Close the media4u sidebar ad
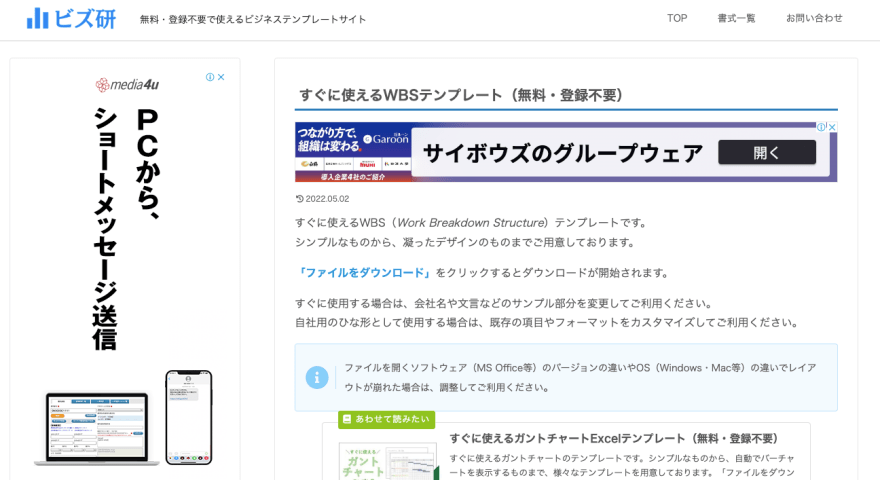The width and height of the screenshot is (880, 480). [x=221, y=77]
